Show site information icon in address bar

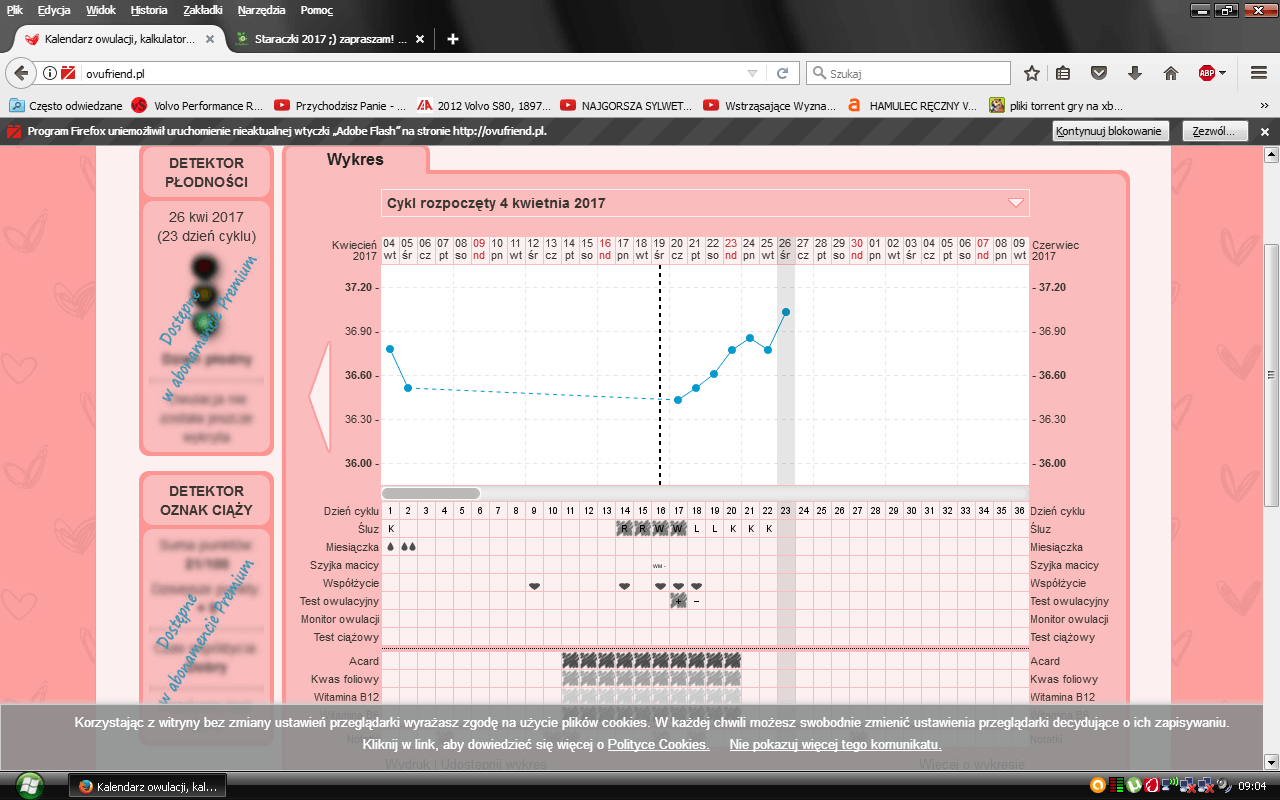coord(50,73)
